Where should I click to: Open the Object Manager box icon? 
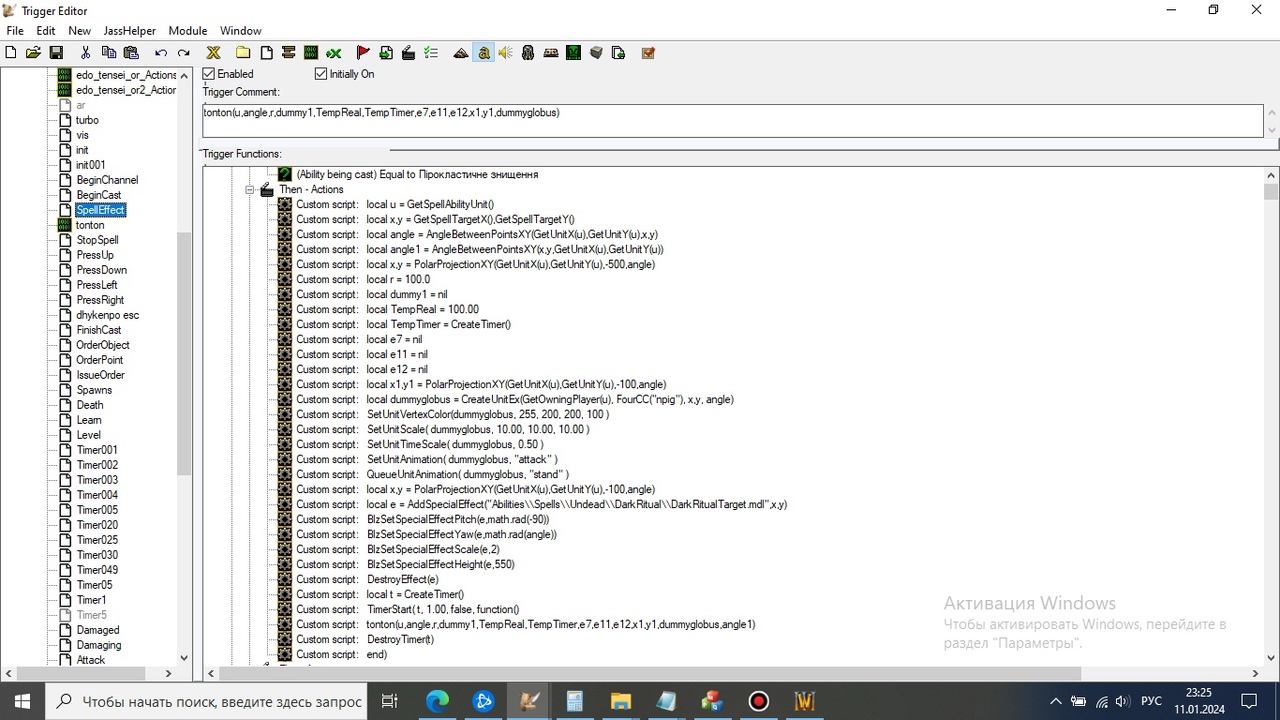pyautogui.click(x=596, y=53)
